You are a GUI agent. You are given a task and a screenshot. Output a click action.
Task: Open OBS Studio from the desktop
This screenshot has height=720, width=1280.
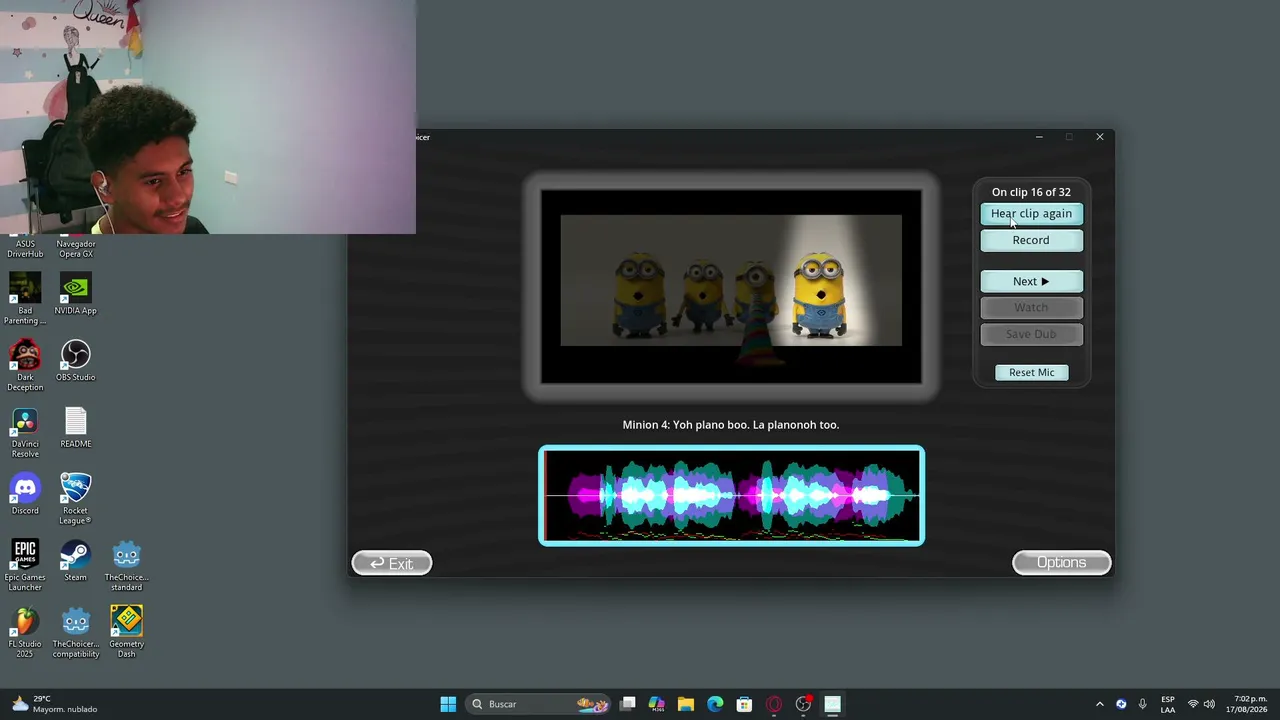tap(76, 361)
